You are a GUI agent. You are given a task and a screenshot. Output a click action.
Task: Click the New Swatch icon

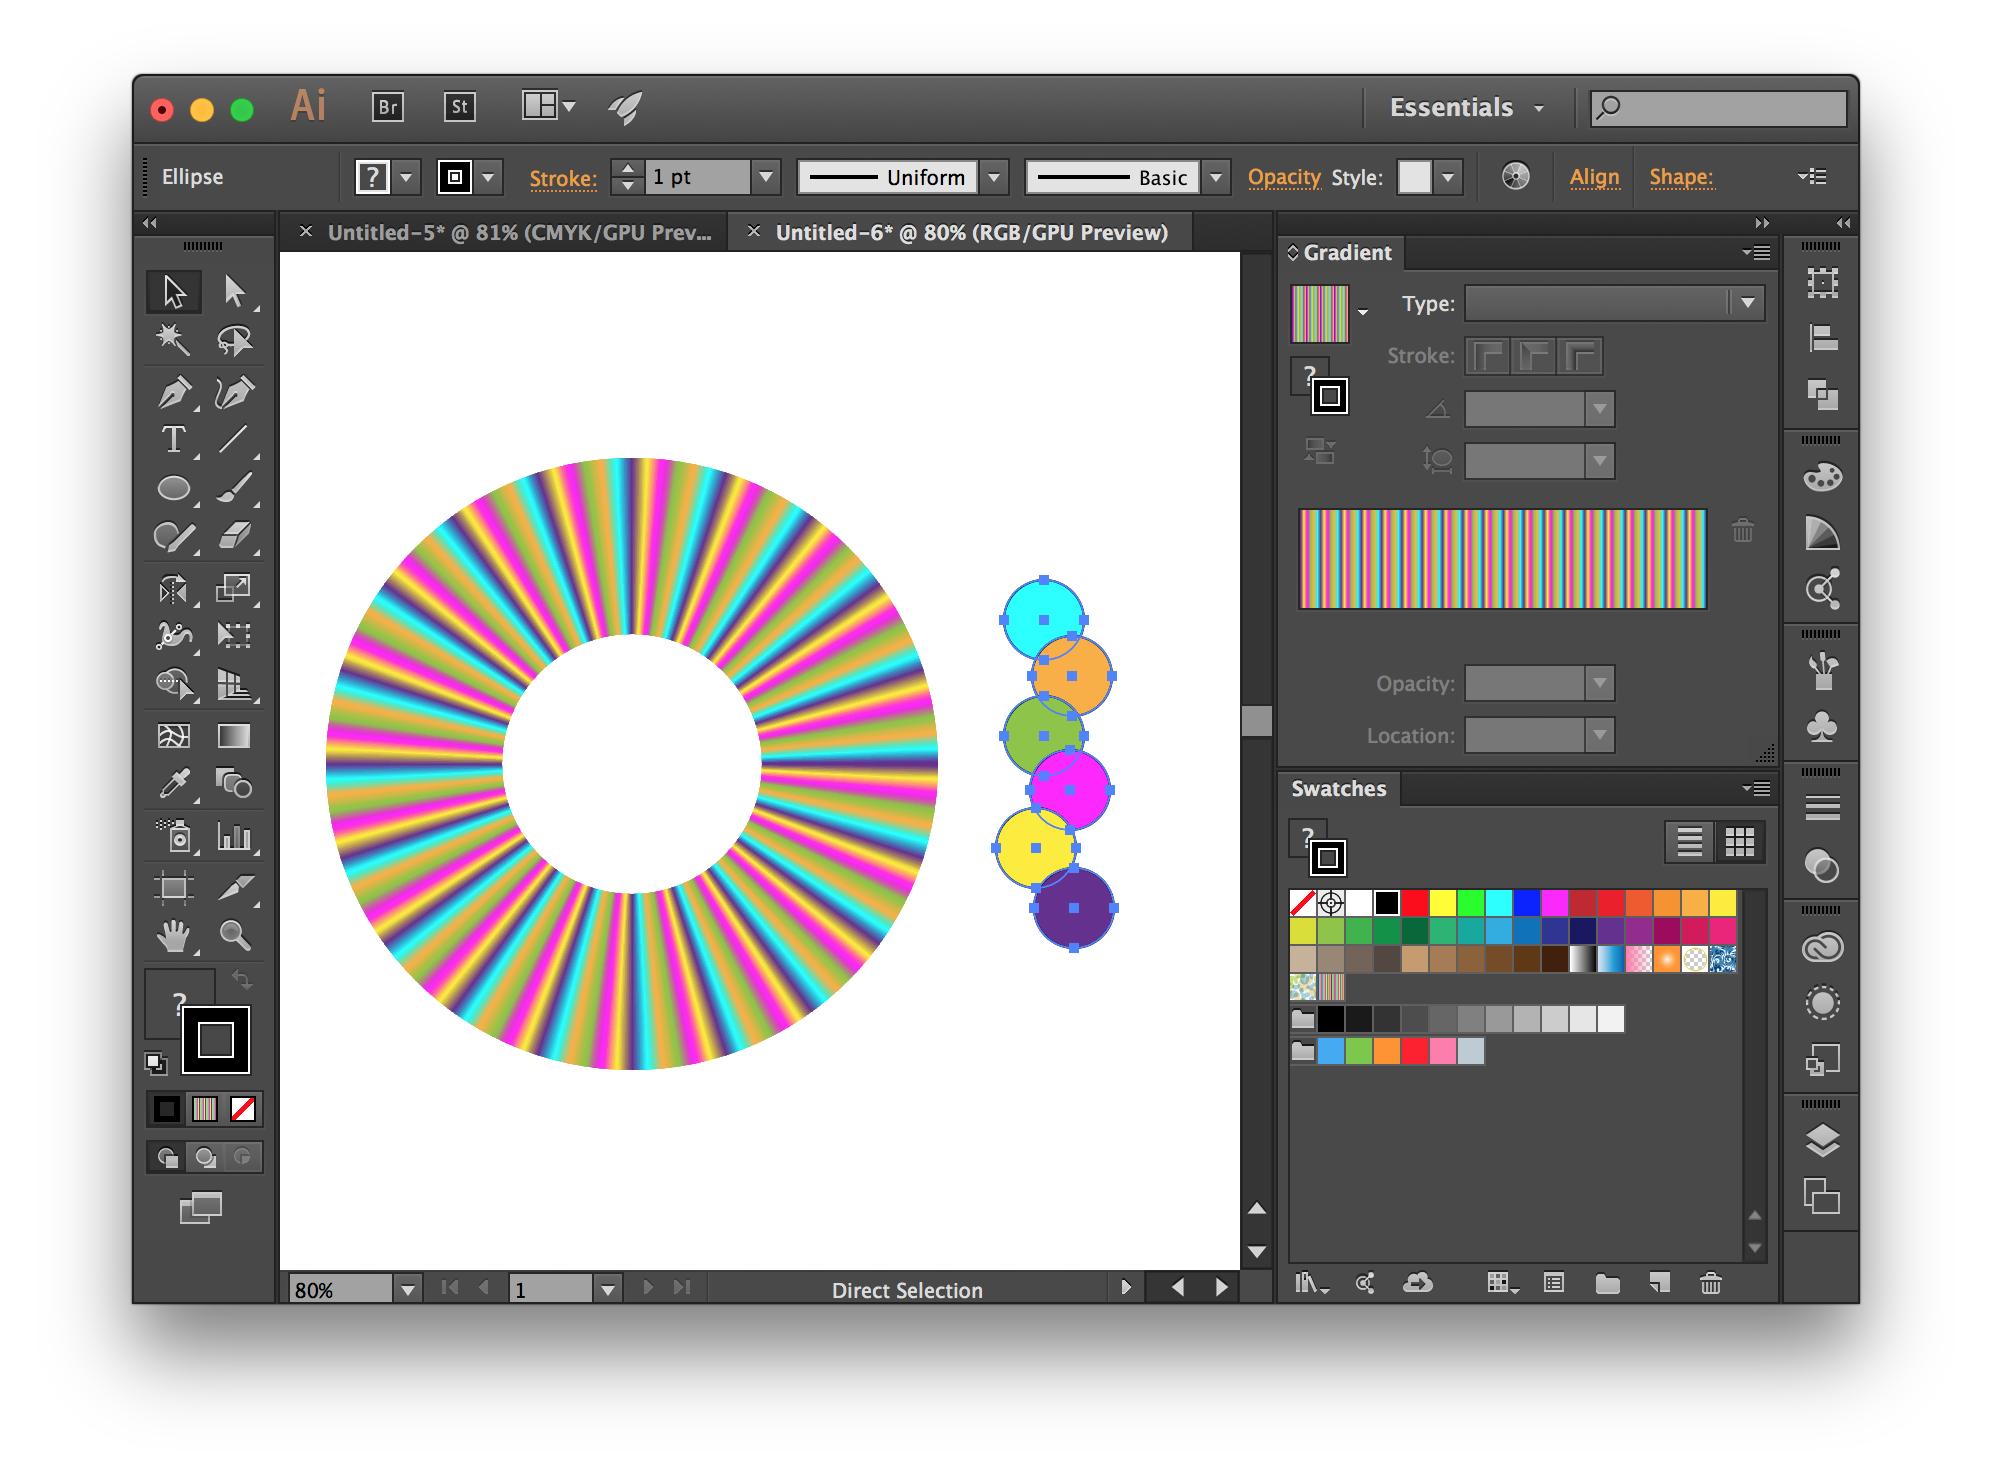[x=1659, y=1283]
